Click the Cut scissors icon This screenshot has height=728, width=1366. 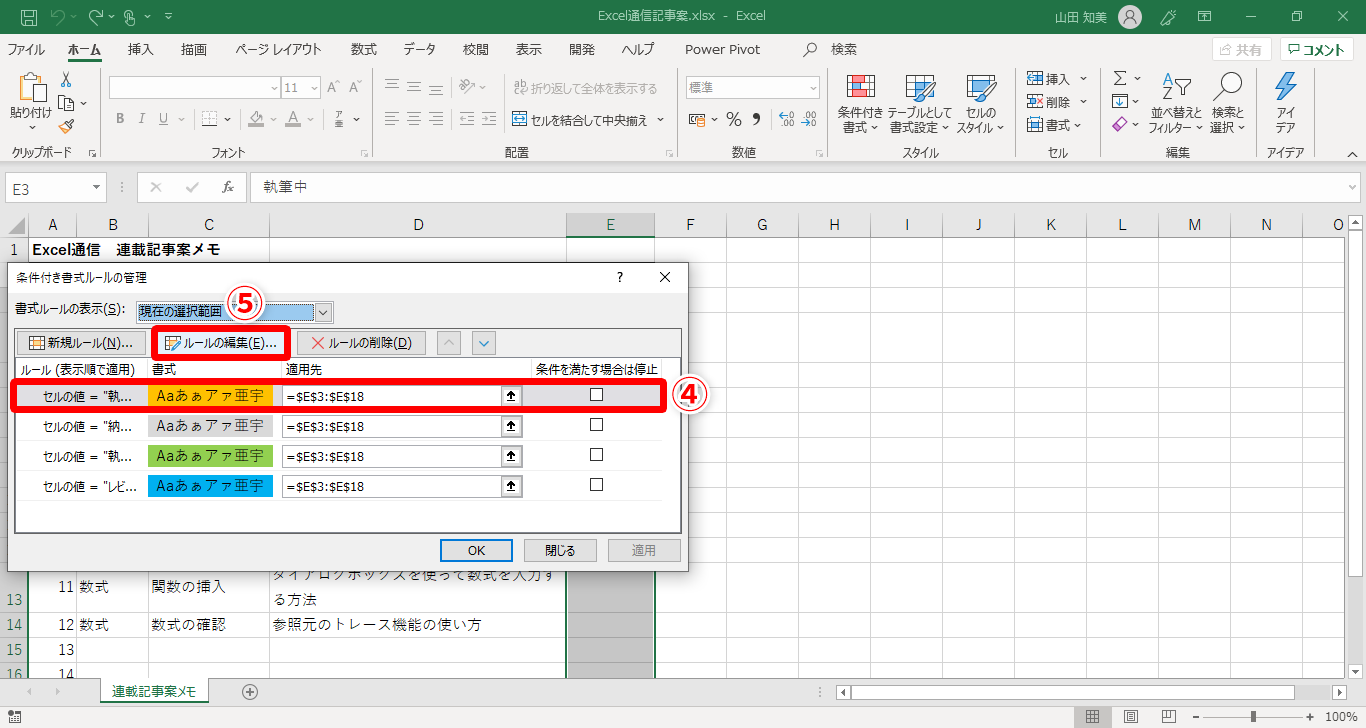click(x=66, y=80)
